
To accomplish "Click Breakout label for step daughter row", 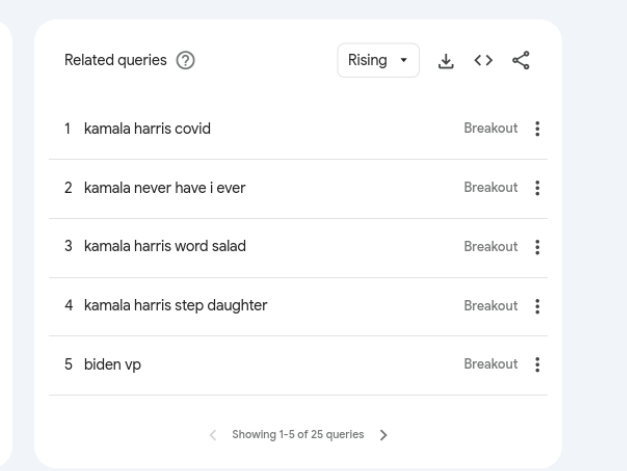I will point(491,306).
